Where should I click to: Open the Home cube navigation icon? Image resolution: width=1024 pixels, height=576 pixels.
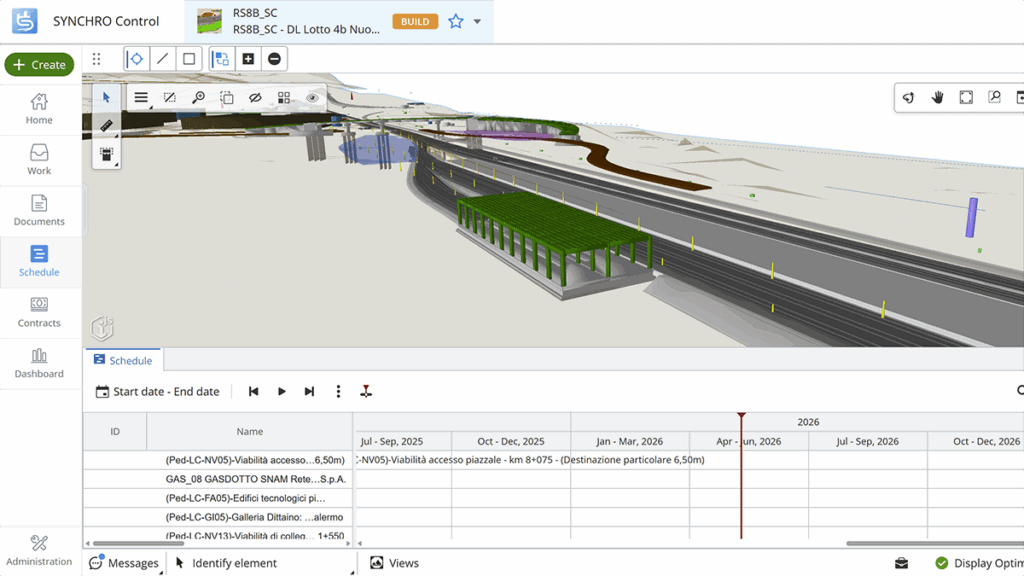coord(100,328)
